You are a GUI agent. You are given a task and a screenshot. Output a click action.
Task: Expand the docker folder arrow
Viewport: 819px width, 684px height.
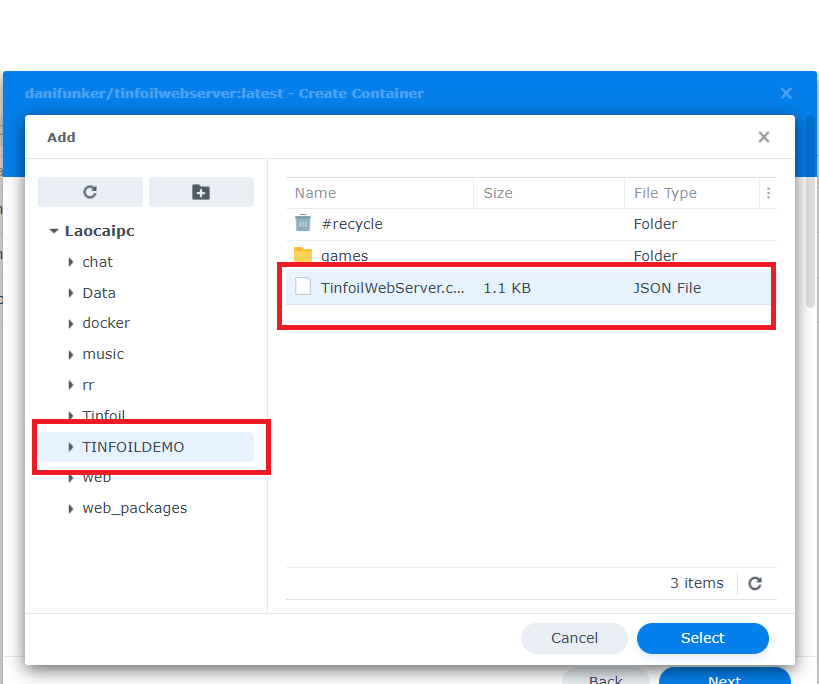coord(71,324)
